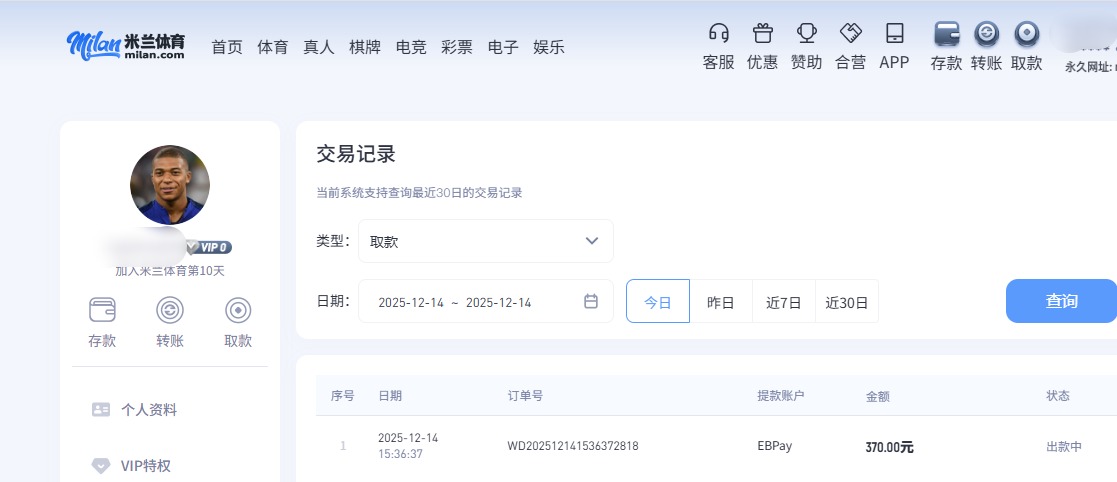Image resolution: width=1117 pixels, height=482 pixels.
Task: Click the top bar 取款 withdraw icon
Action: (1027, 33)
